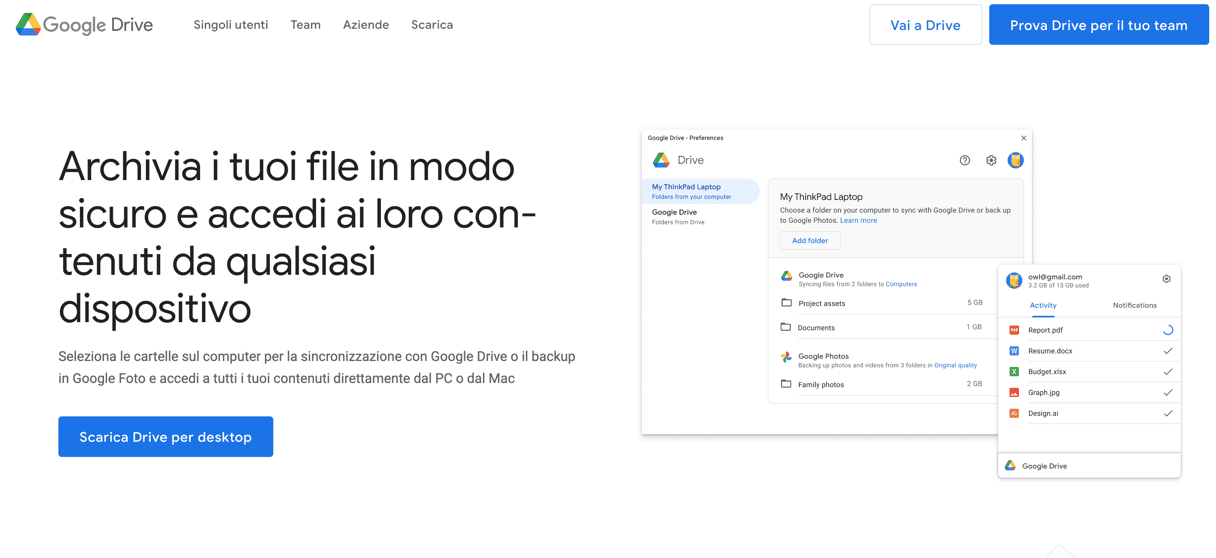Click the Drive logo in Preferences window
The width and height of the screenshot is (1216, 558).
661,160
